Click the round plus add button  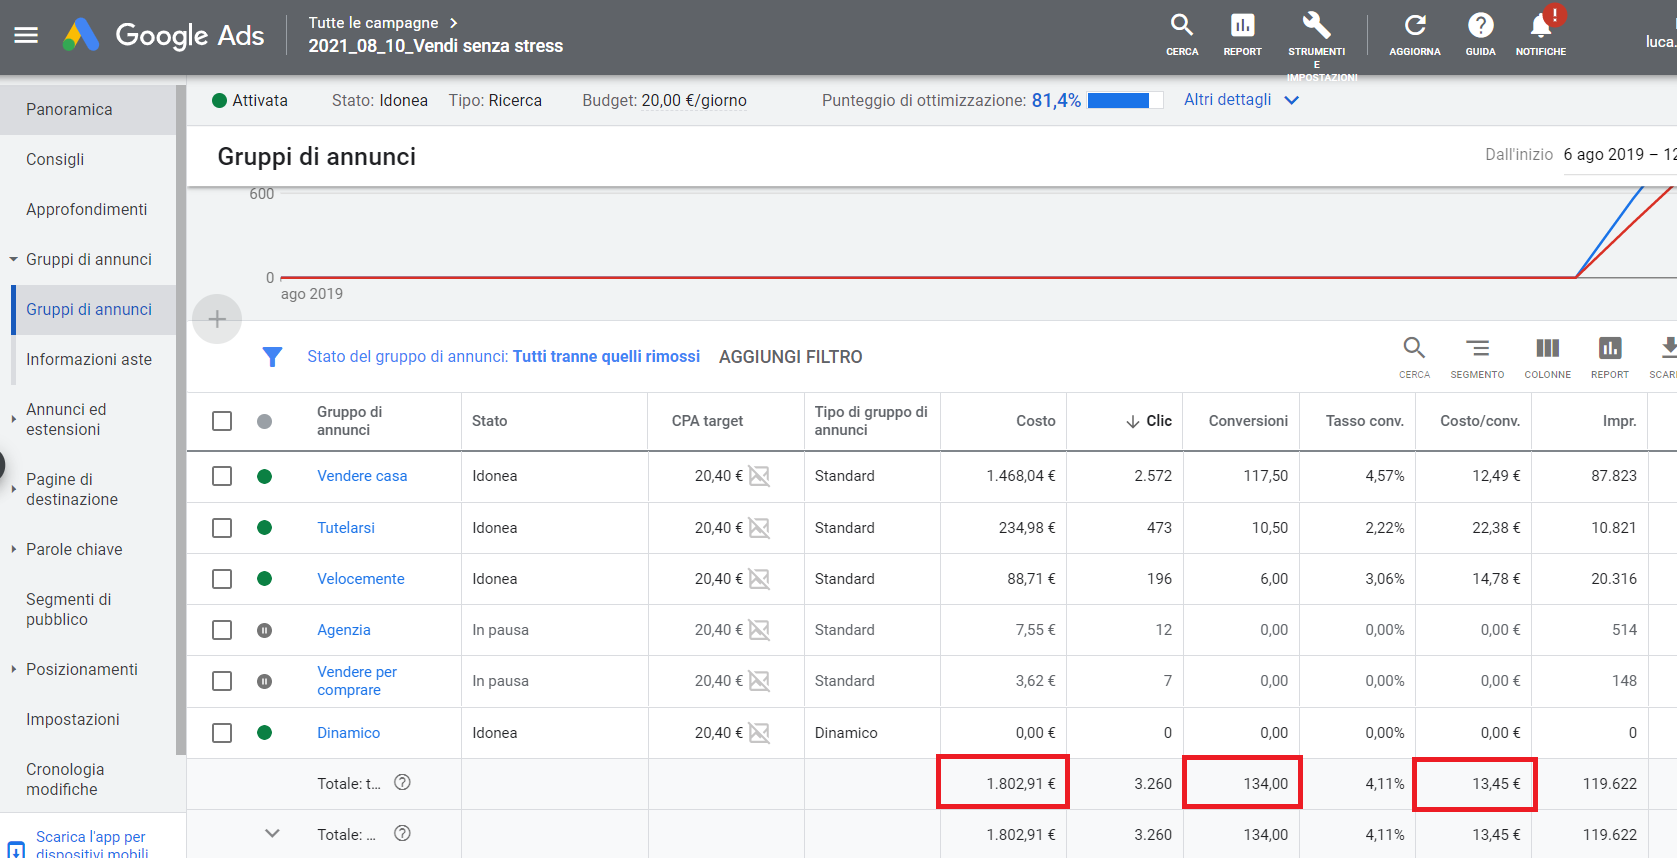217,319
